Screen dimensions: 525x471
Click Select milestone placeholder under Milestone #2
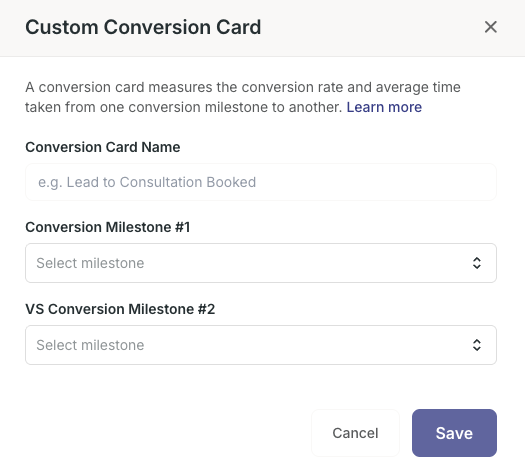[90, 345]
